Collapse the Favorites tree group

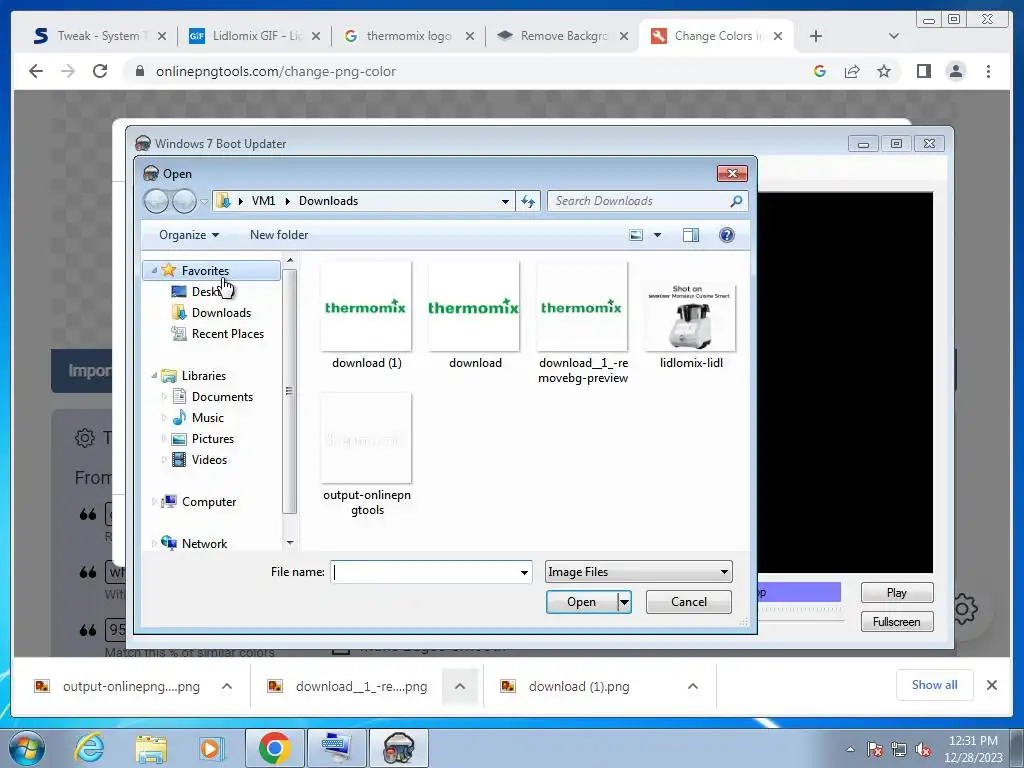154,270
